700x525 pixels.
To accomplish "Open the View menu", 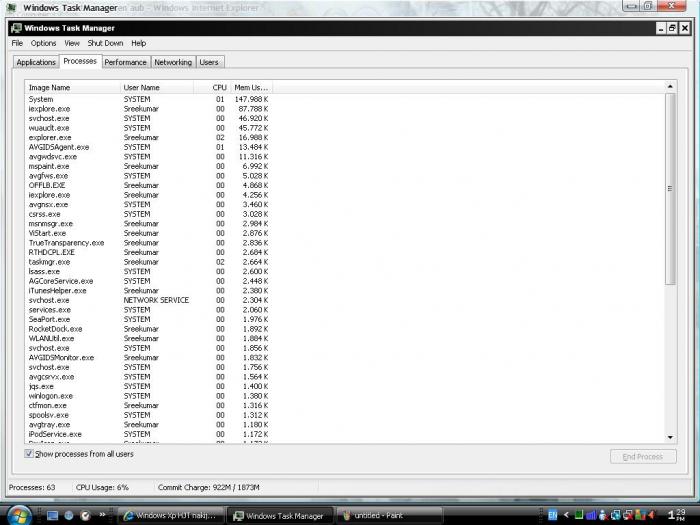I will click(x=72, y=43).
